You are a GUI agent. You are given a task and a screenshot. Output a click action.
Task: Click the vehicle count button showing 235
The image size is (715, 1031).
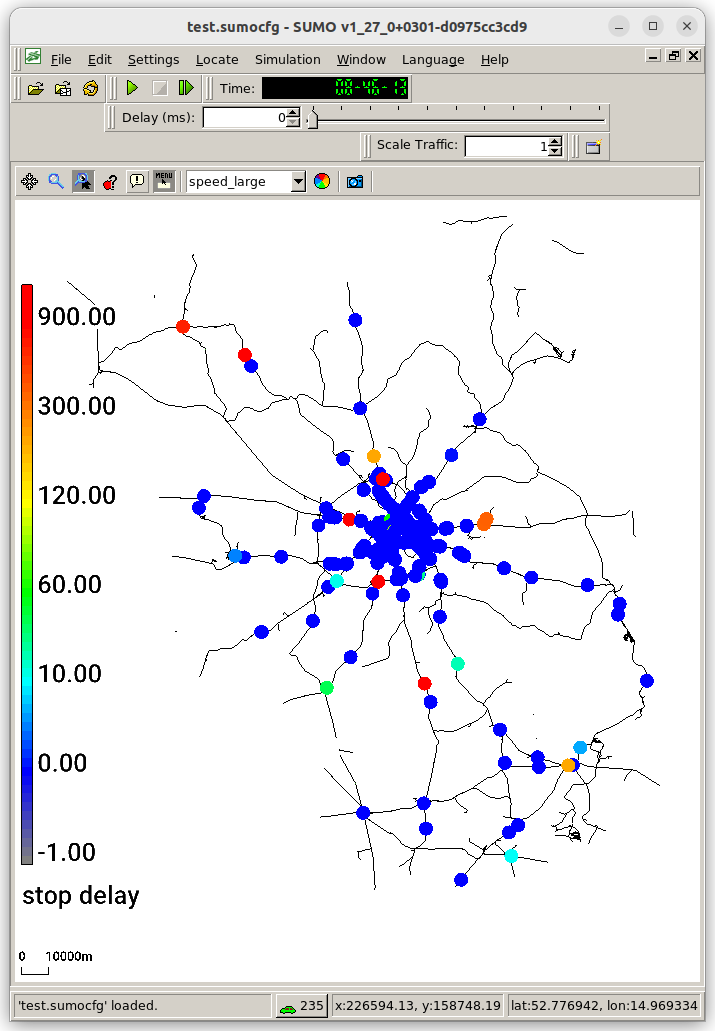click(302, 1005)
